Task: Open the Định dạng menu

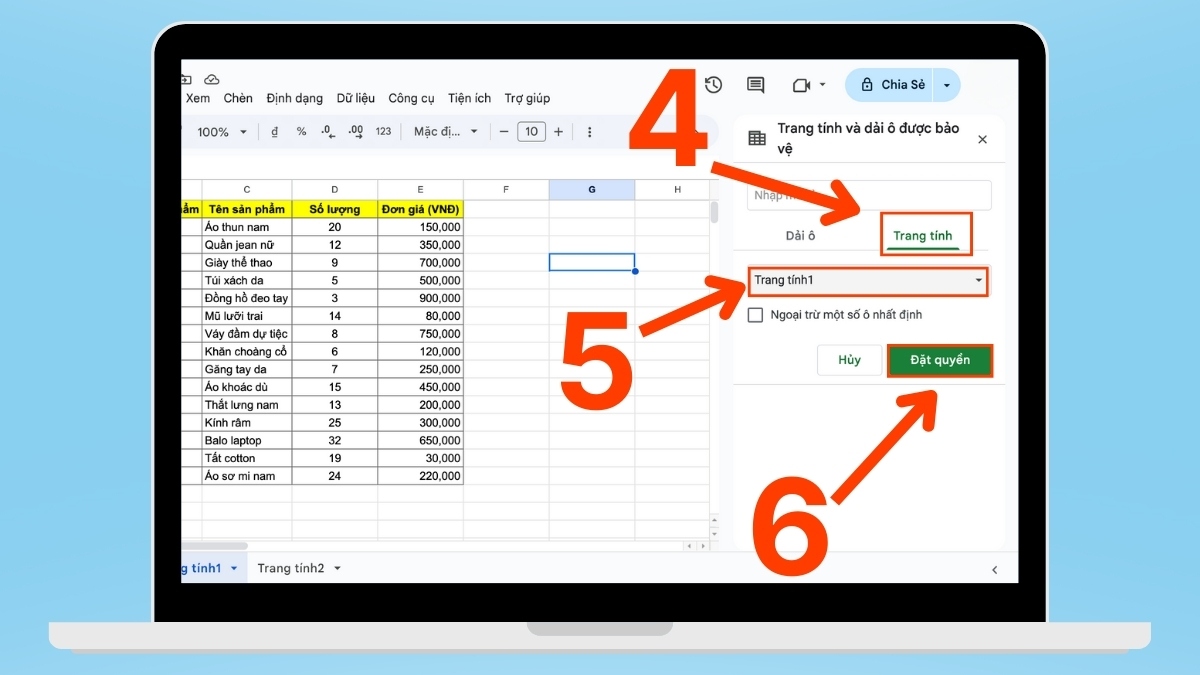Action: point(295,98)
